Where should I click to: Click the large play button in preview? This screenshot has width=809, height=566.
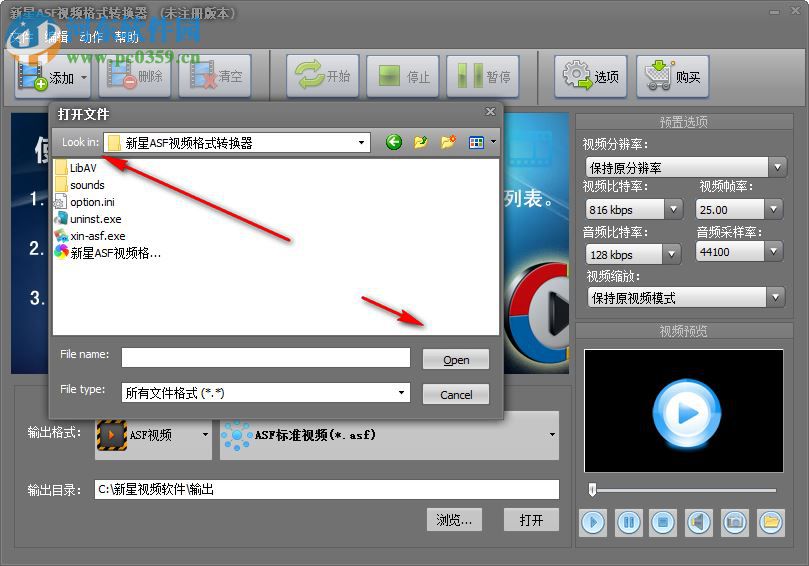686,413
